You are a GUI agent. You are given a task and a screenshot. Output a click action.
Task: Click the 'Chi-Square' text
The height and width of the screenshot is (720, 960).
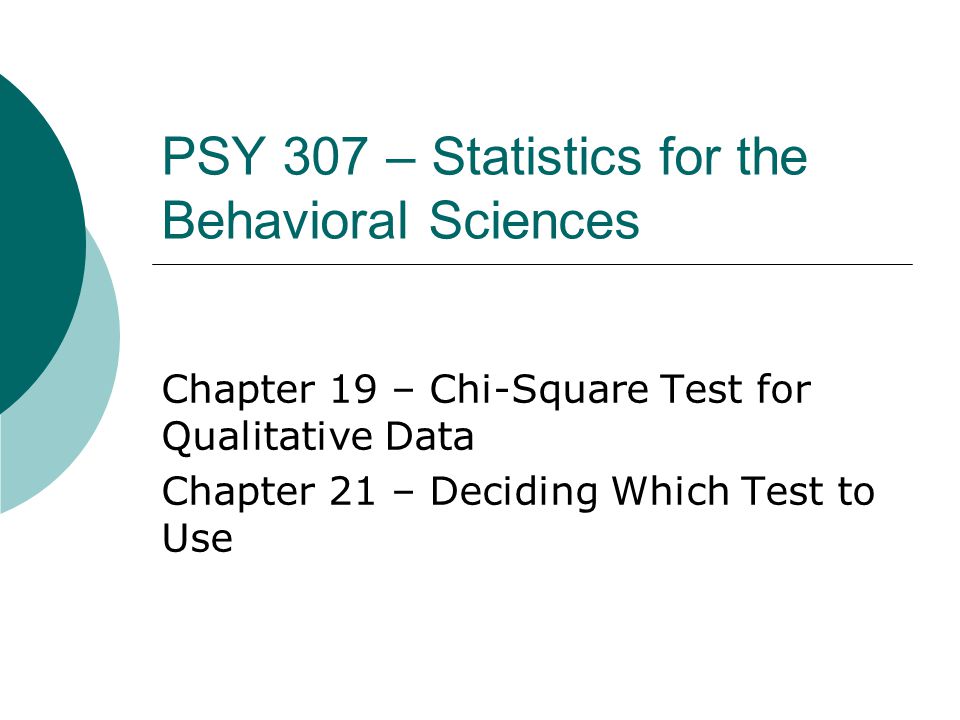(x=539, y=391)
